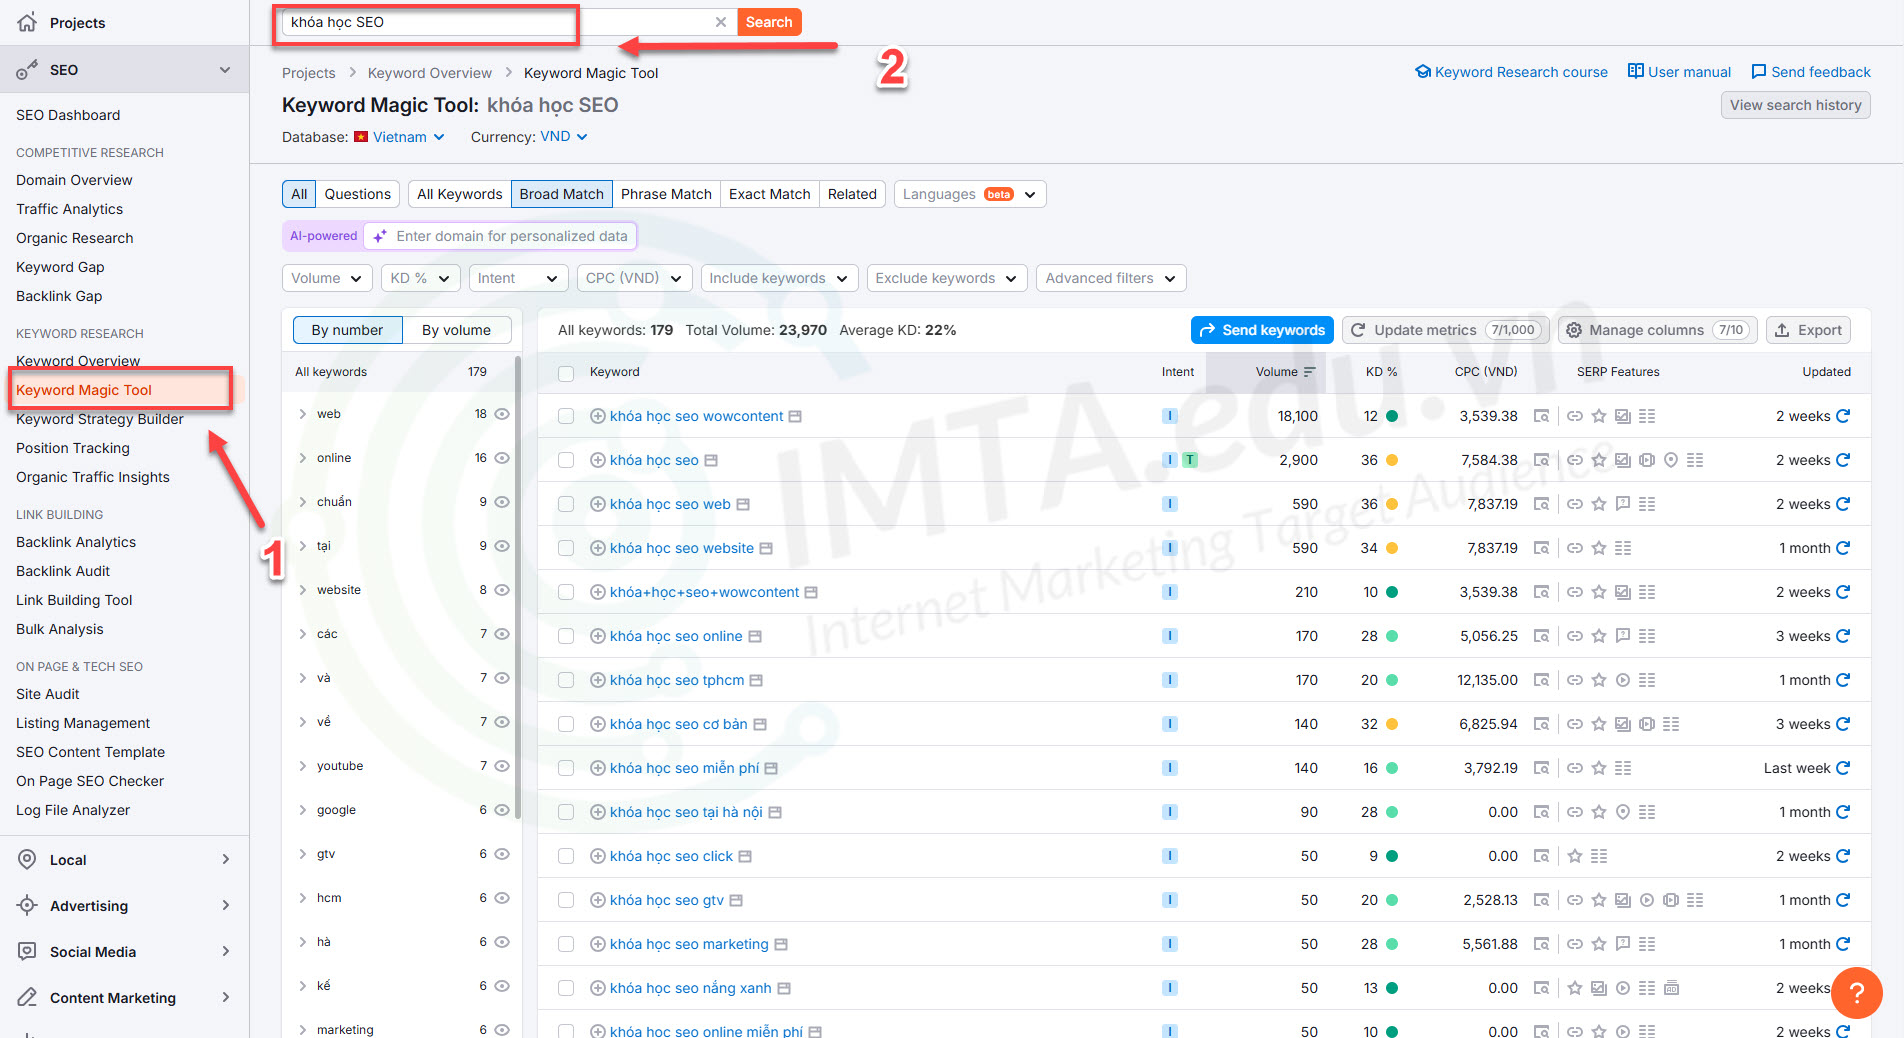Click the keyword groups panel scrollbar
Viewport: 1904px width, 1038px height.
518,587
